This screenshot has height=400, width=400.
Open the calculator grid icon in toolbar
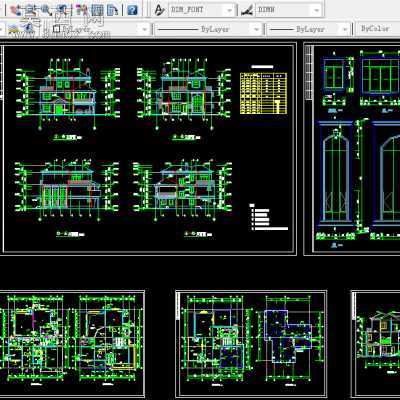click(97, 10)
